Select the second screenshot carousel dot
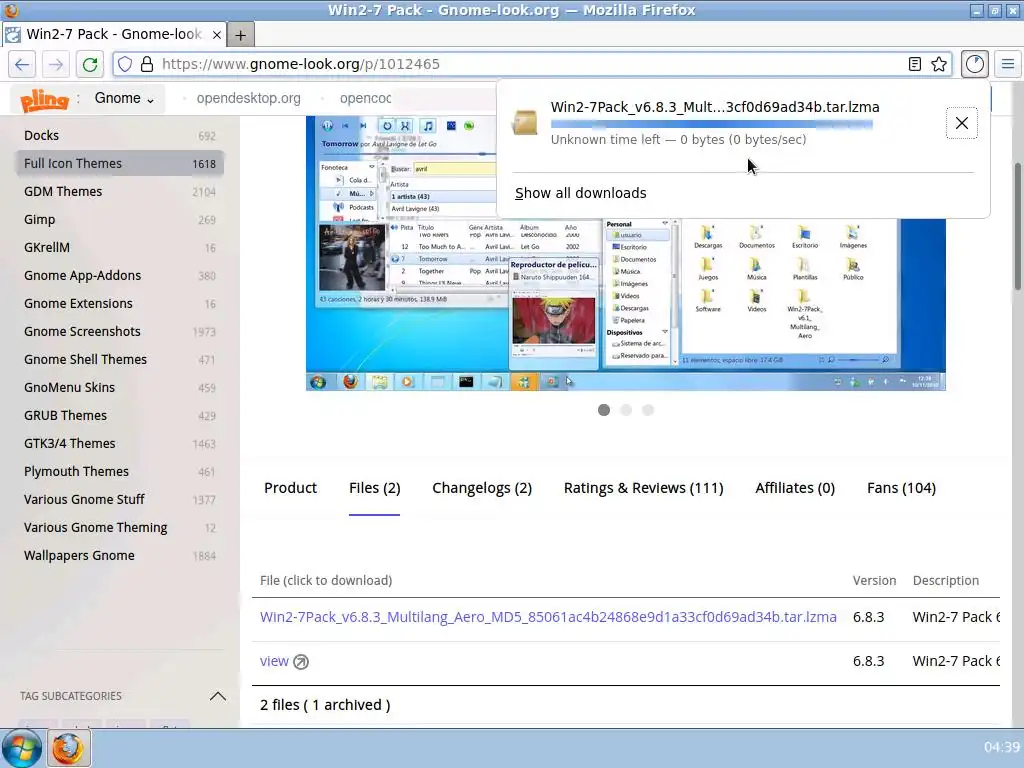 [626, 410]
